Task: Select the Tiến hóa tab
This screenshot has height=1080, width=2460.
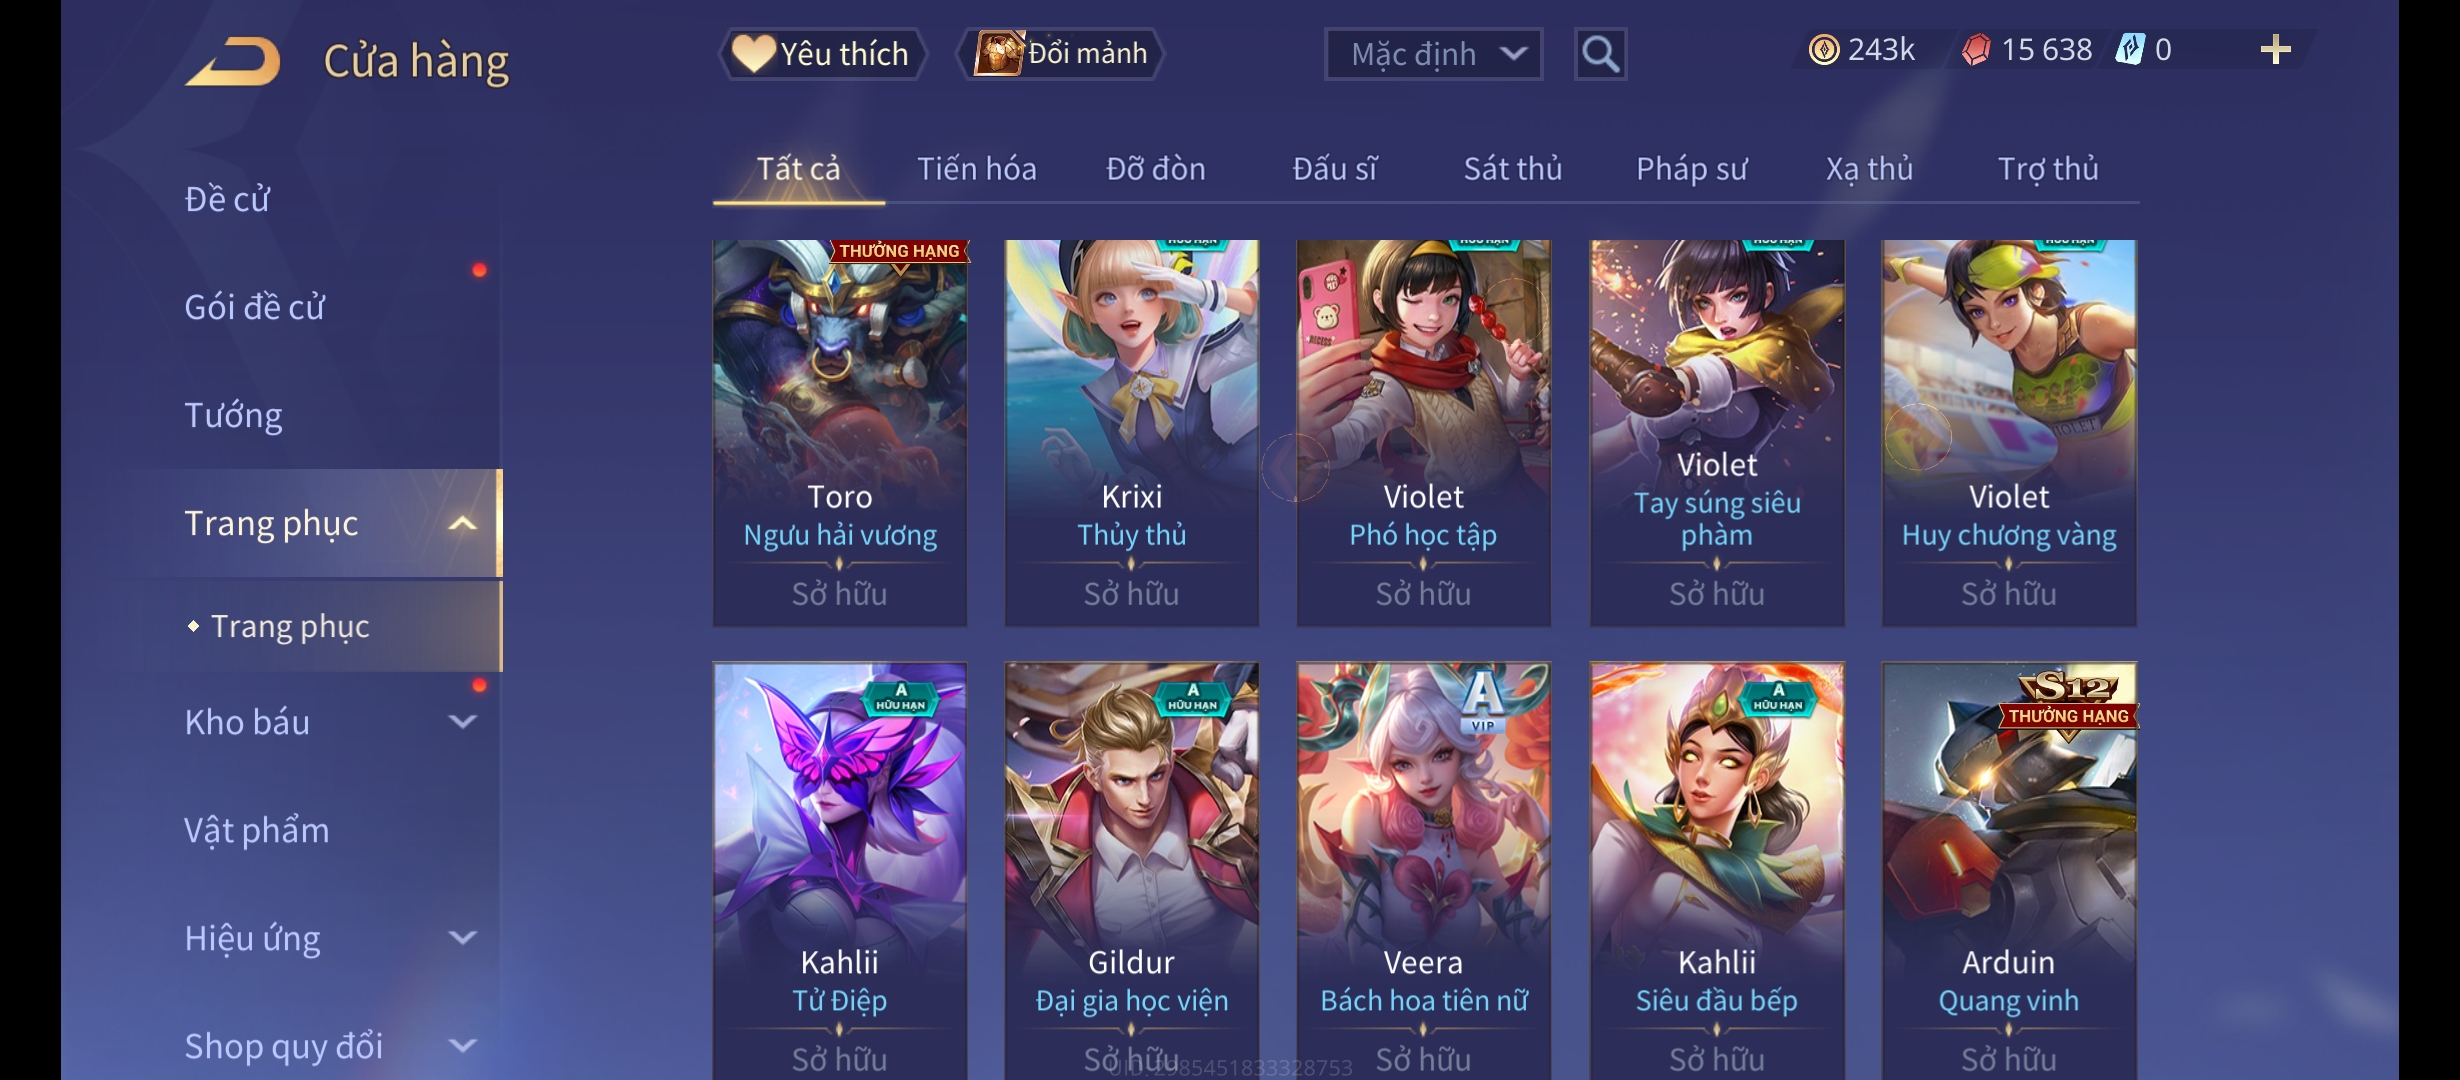Action: (x=976, y=169)
